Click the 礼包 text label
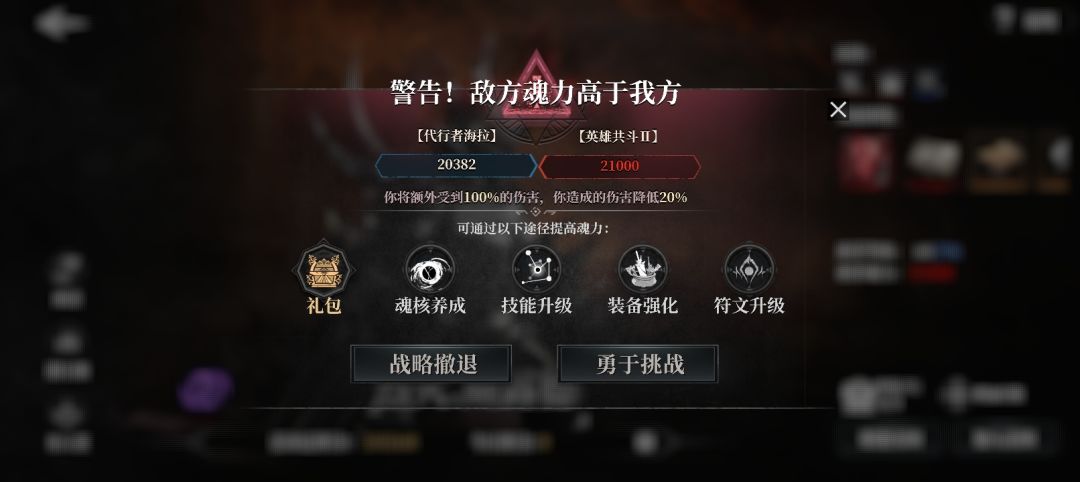The width and height of the screenshot is (1080, 482). click(324, 305)
